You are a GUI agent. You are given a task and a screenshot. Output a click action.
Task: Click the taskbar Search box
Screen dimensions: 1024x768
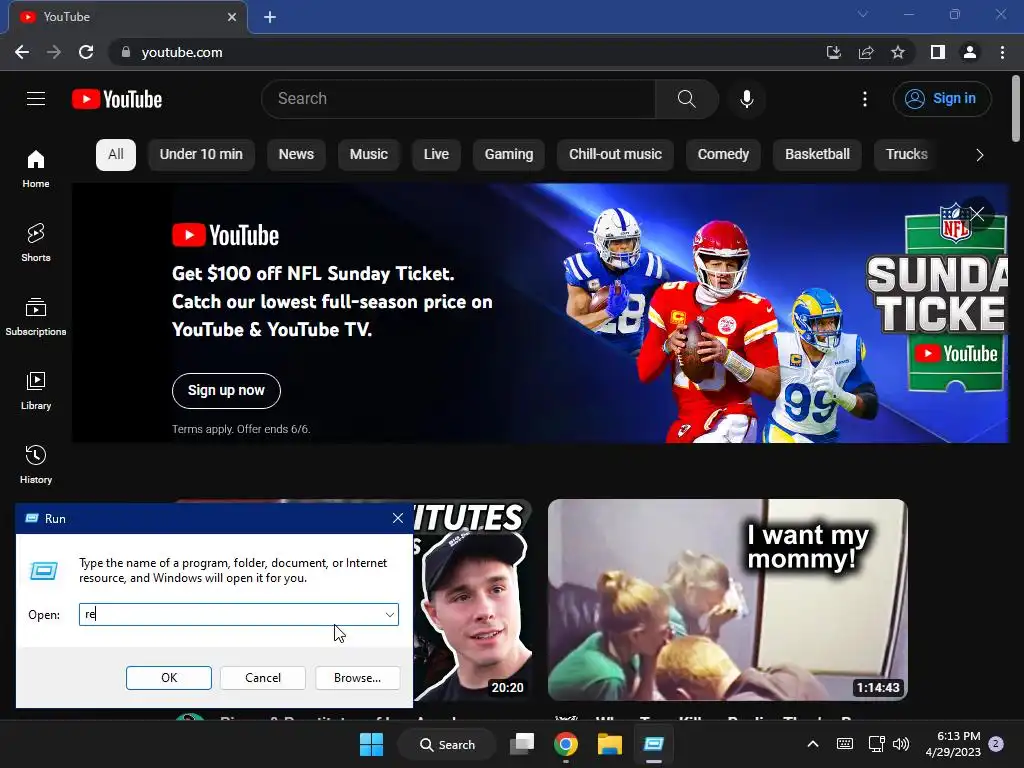(x=447, y=744)
